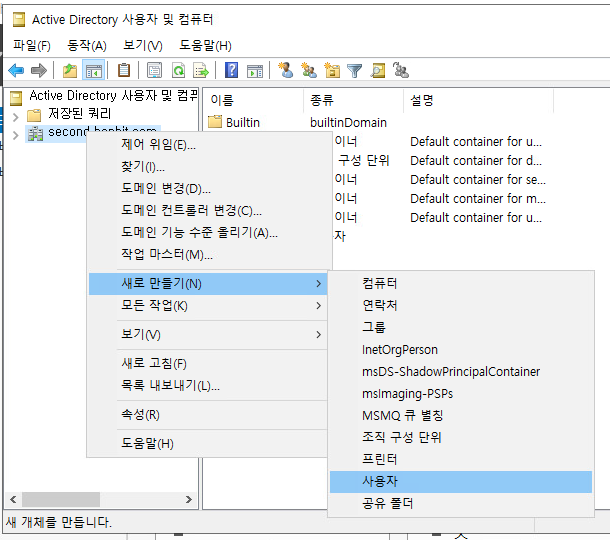
Task: Click tree pane scrollbar left arrow
Action: pyautogui.click(x=13, y=500)
